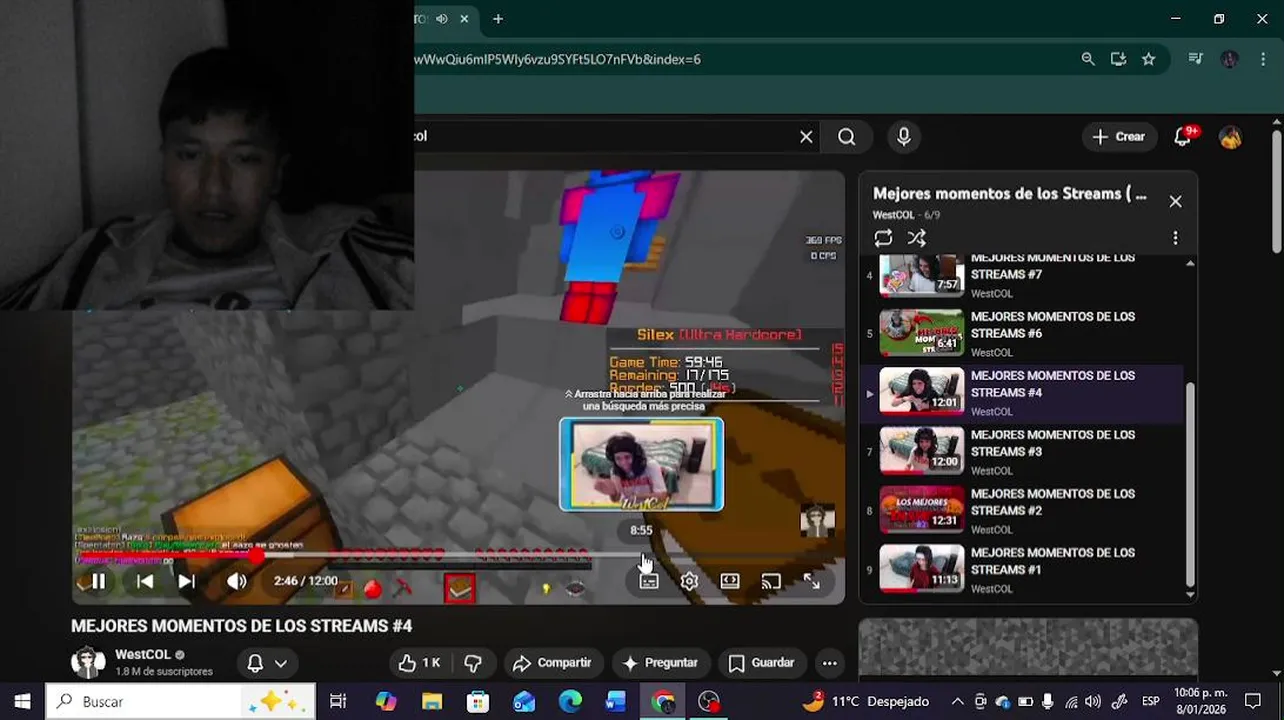Close the current browser tab
Image resolution: width=1284 pixels, height=720 pixels.
click(x=464, y=19)
